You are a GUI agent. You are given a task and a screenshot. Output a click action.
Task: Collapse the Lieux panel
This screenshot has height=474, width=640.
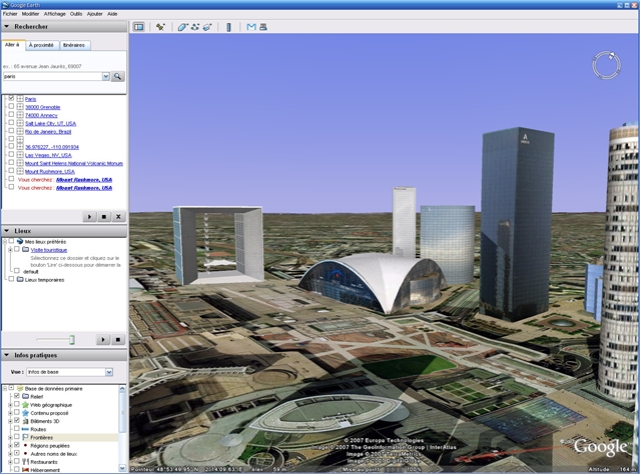pyautogui.click(x=7, y=231)
